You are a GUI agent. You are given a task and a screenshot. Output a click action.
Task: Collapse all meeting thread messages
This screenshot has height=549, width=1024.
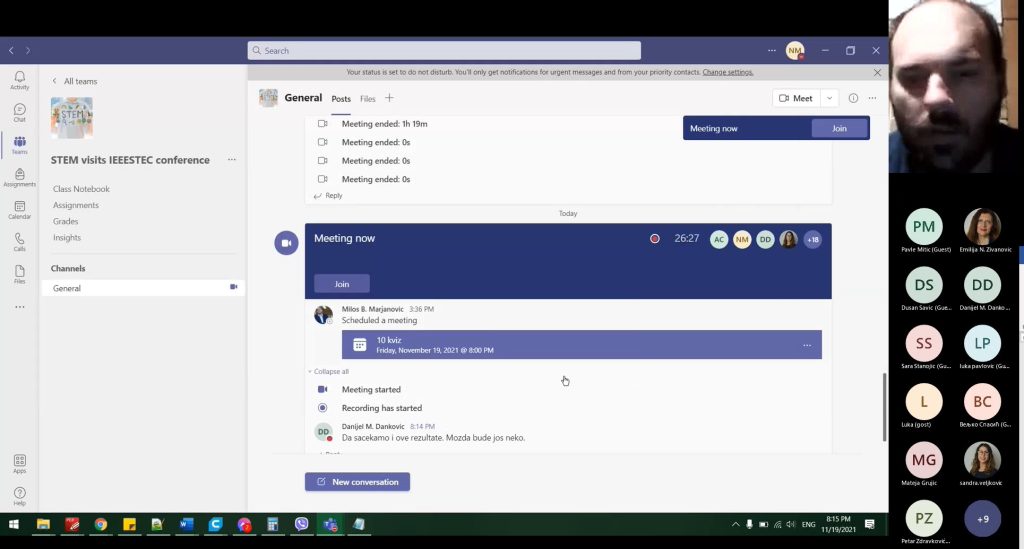328,371
